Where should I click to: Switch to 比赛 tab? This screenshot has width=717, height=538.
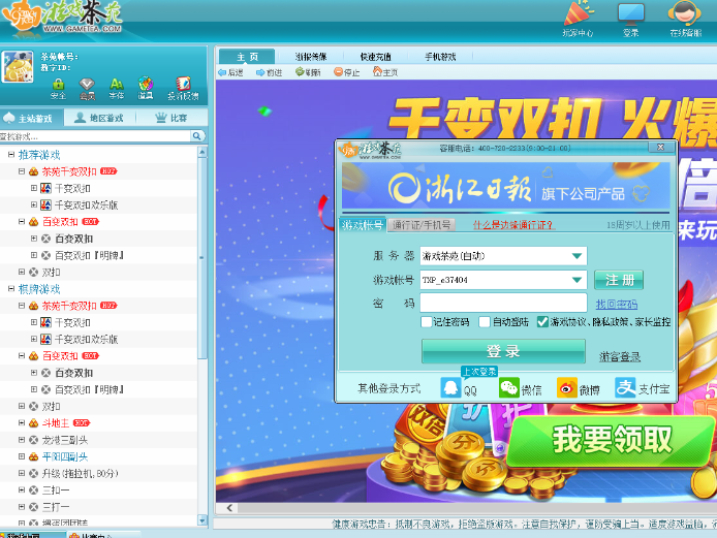click(x=171, y=118)
